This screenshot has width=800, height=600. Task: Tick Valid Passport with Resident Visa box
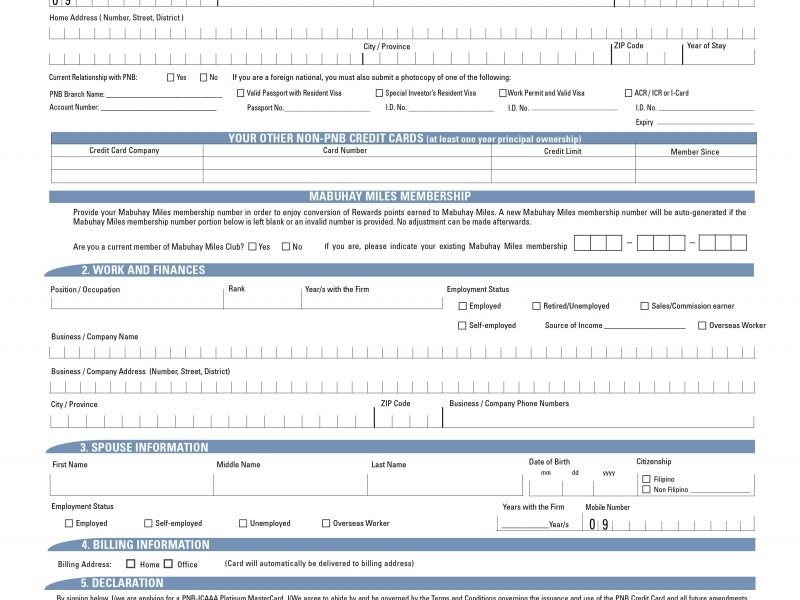tap(240, 93)
